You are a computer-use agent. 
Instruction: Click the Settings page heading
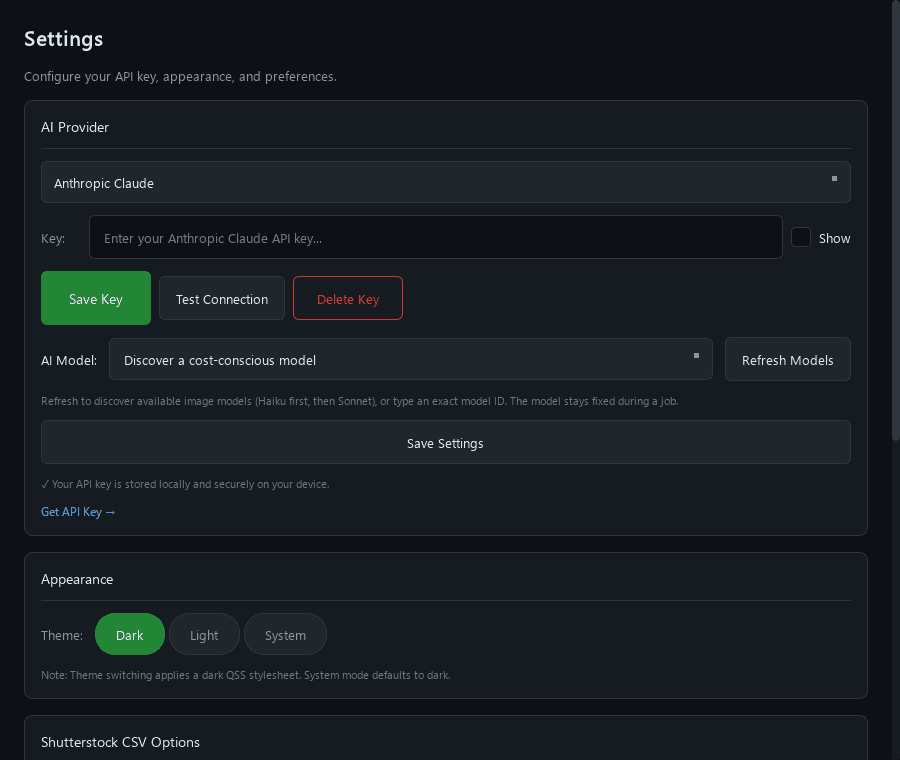pyautogui.click(x=64, y=39)
